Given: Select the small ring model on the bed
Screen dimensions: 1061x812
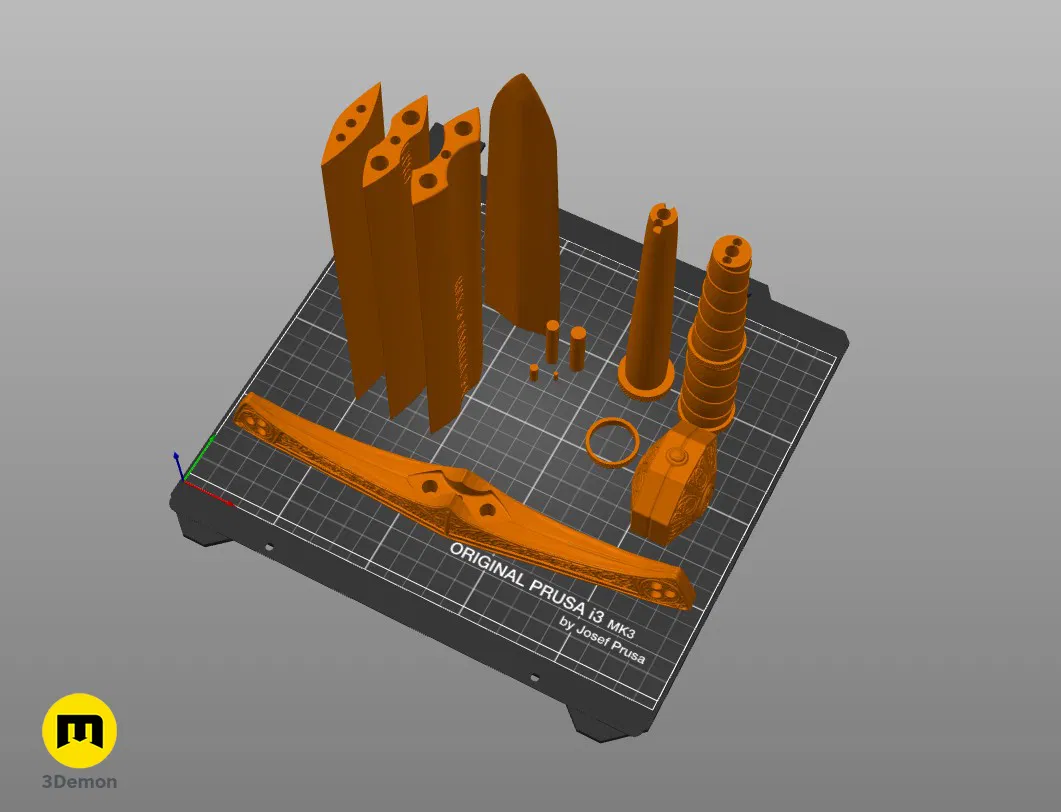Looking at the screenshot, I should coord(612,443).
